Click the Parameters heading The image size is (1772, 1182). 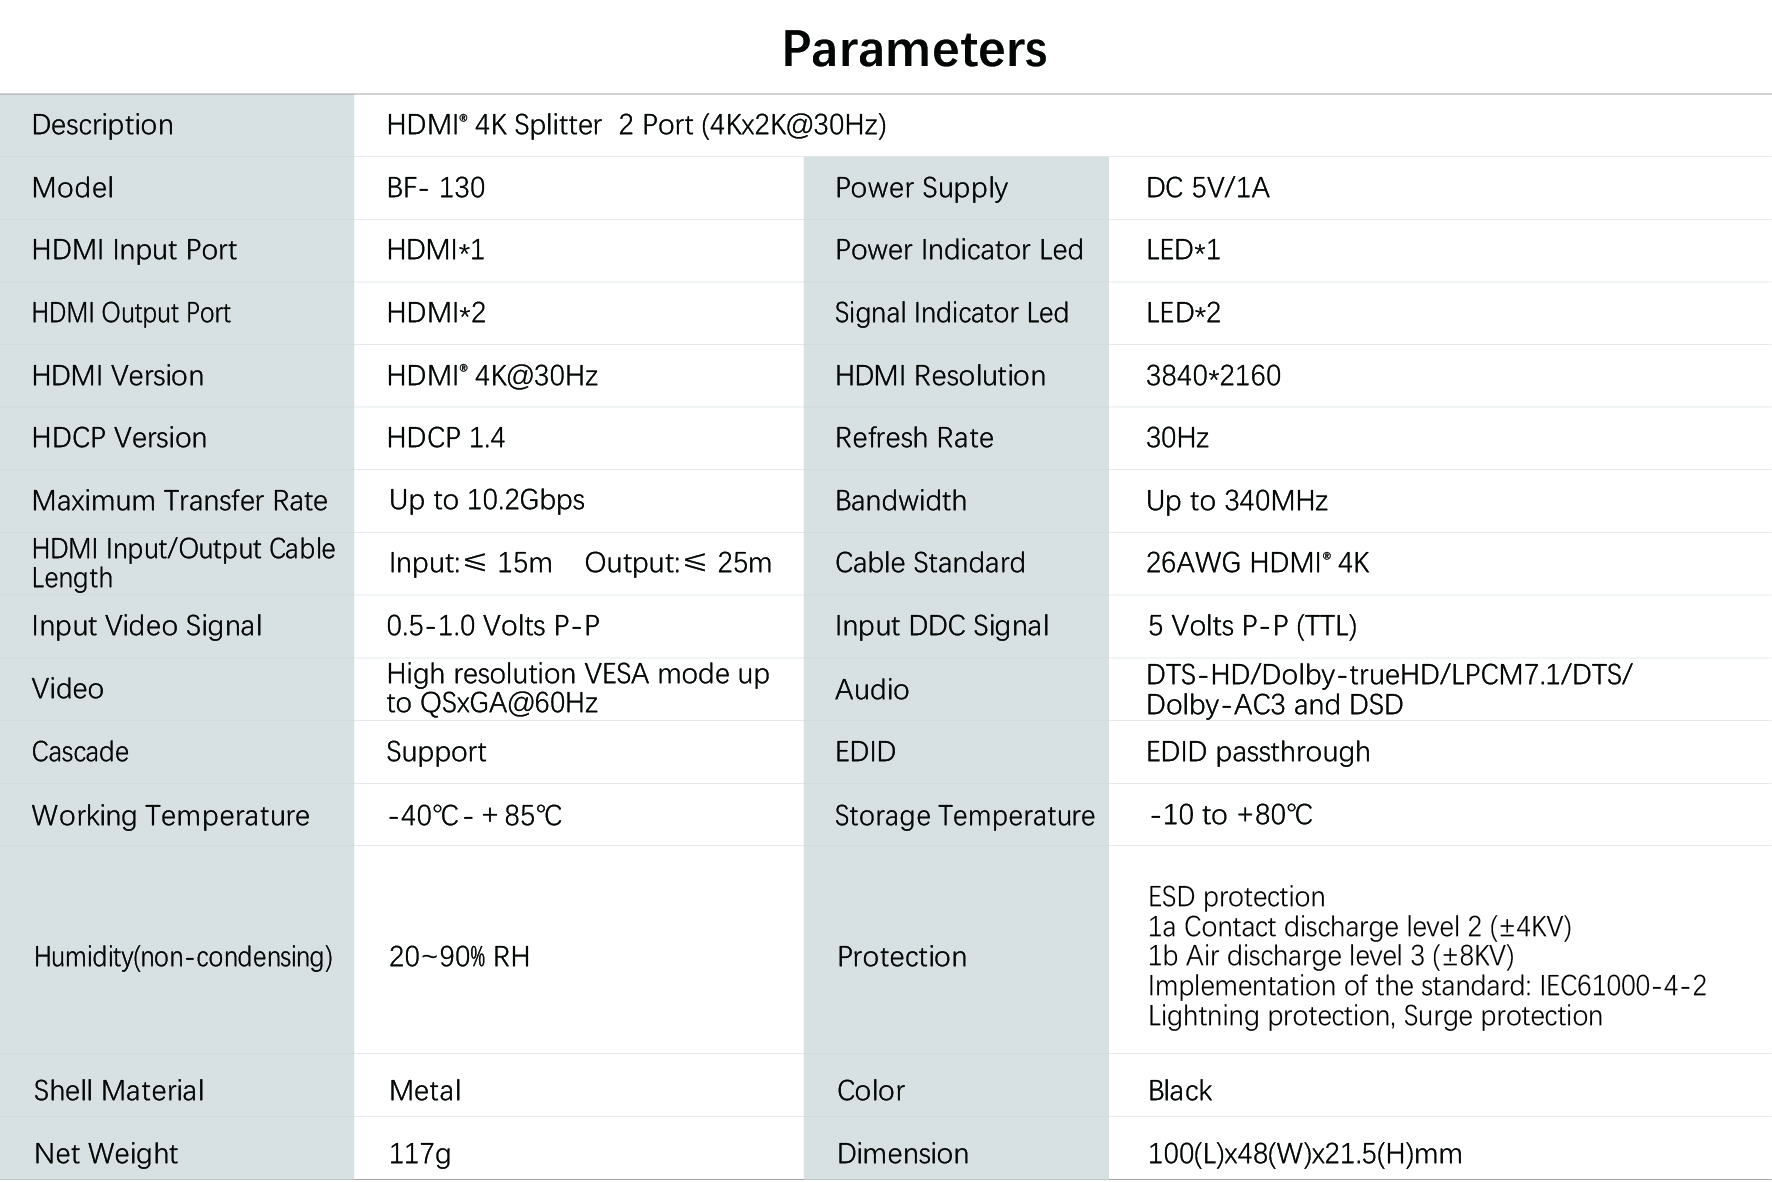pyautogui.click(x=914, y=49)
